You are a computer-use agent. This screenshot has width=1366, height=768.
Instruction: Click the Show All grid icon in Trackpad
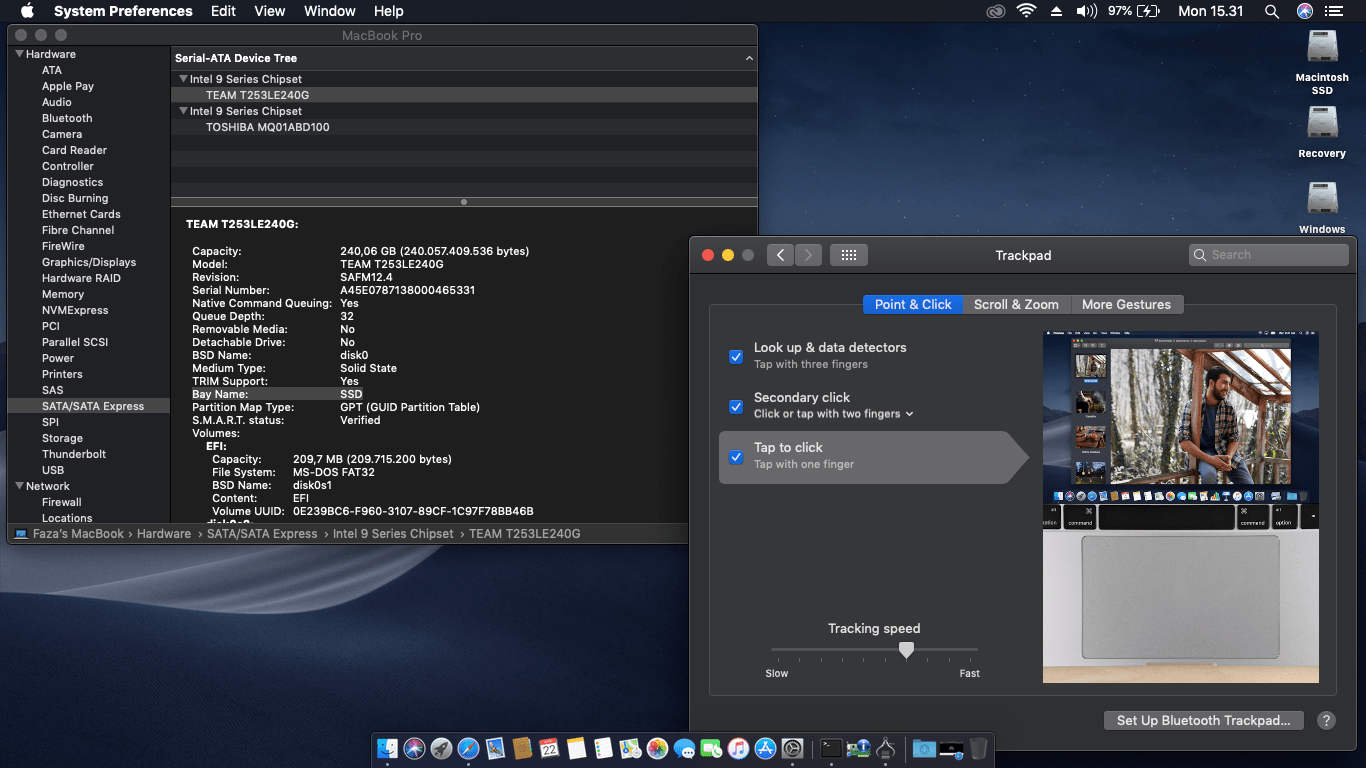coord(848,255)
